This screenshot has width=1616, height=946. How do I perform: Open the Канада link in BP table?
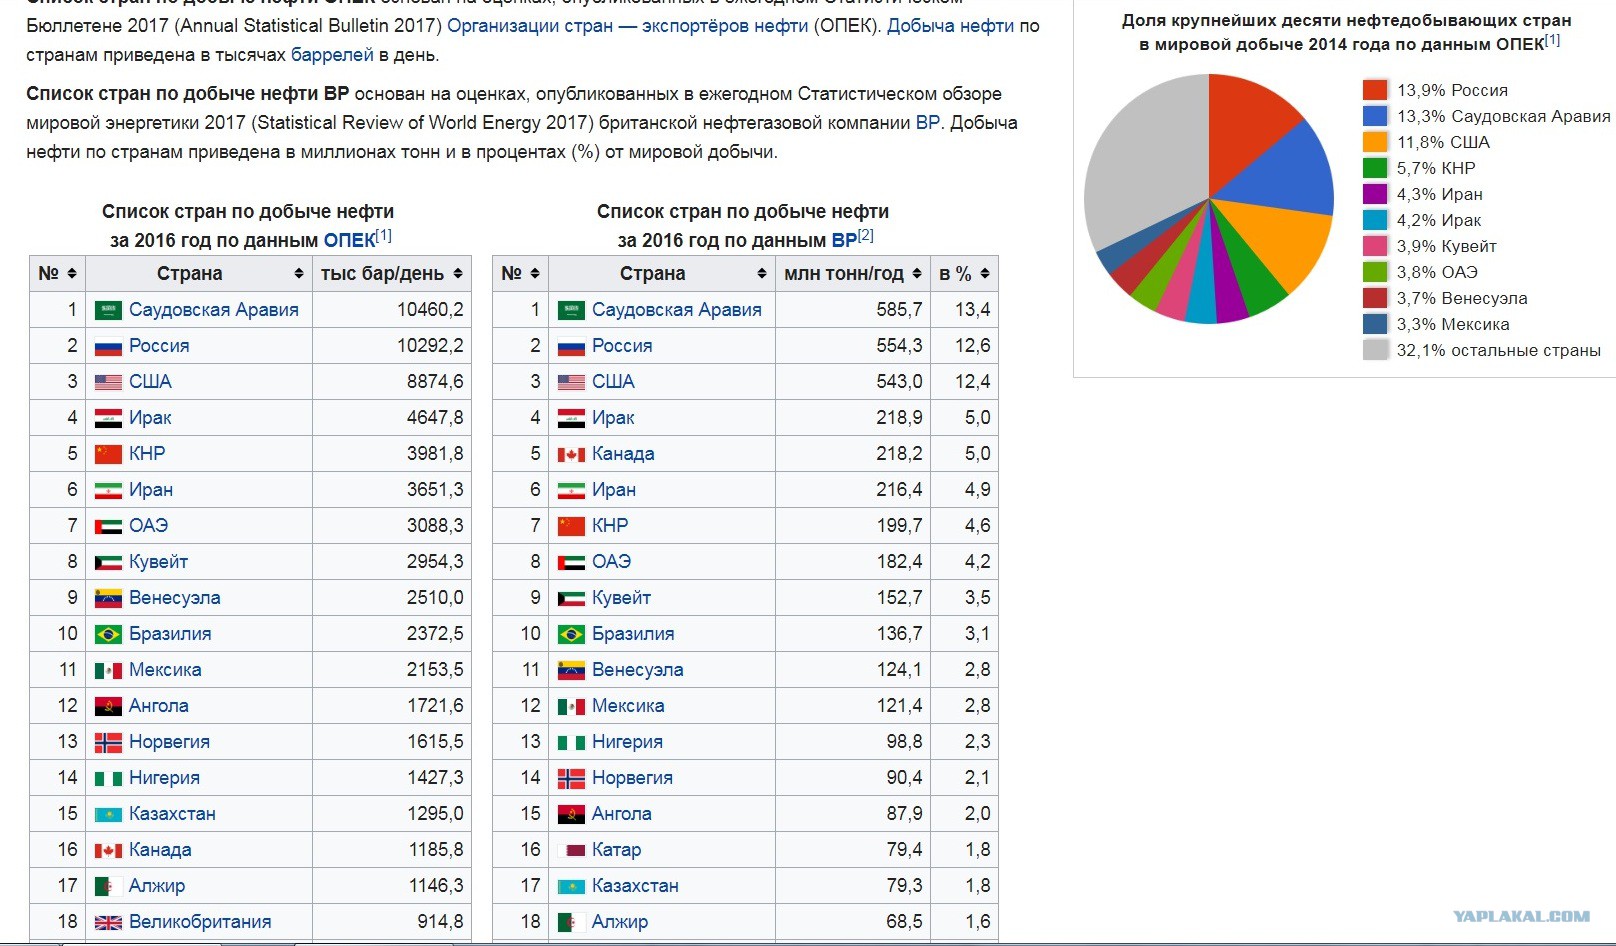coord(623,454)
